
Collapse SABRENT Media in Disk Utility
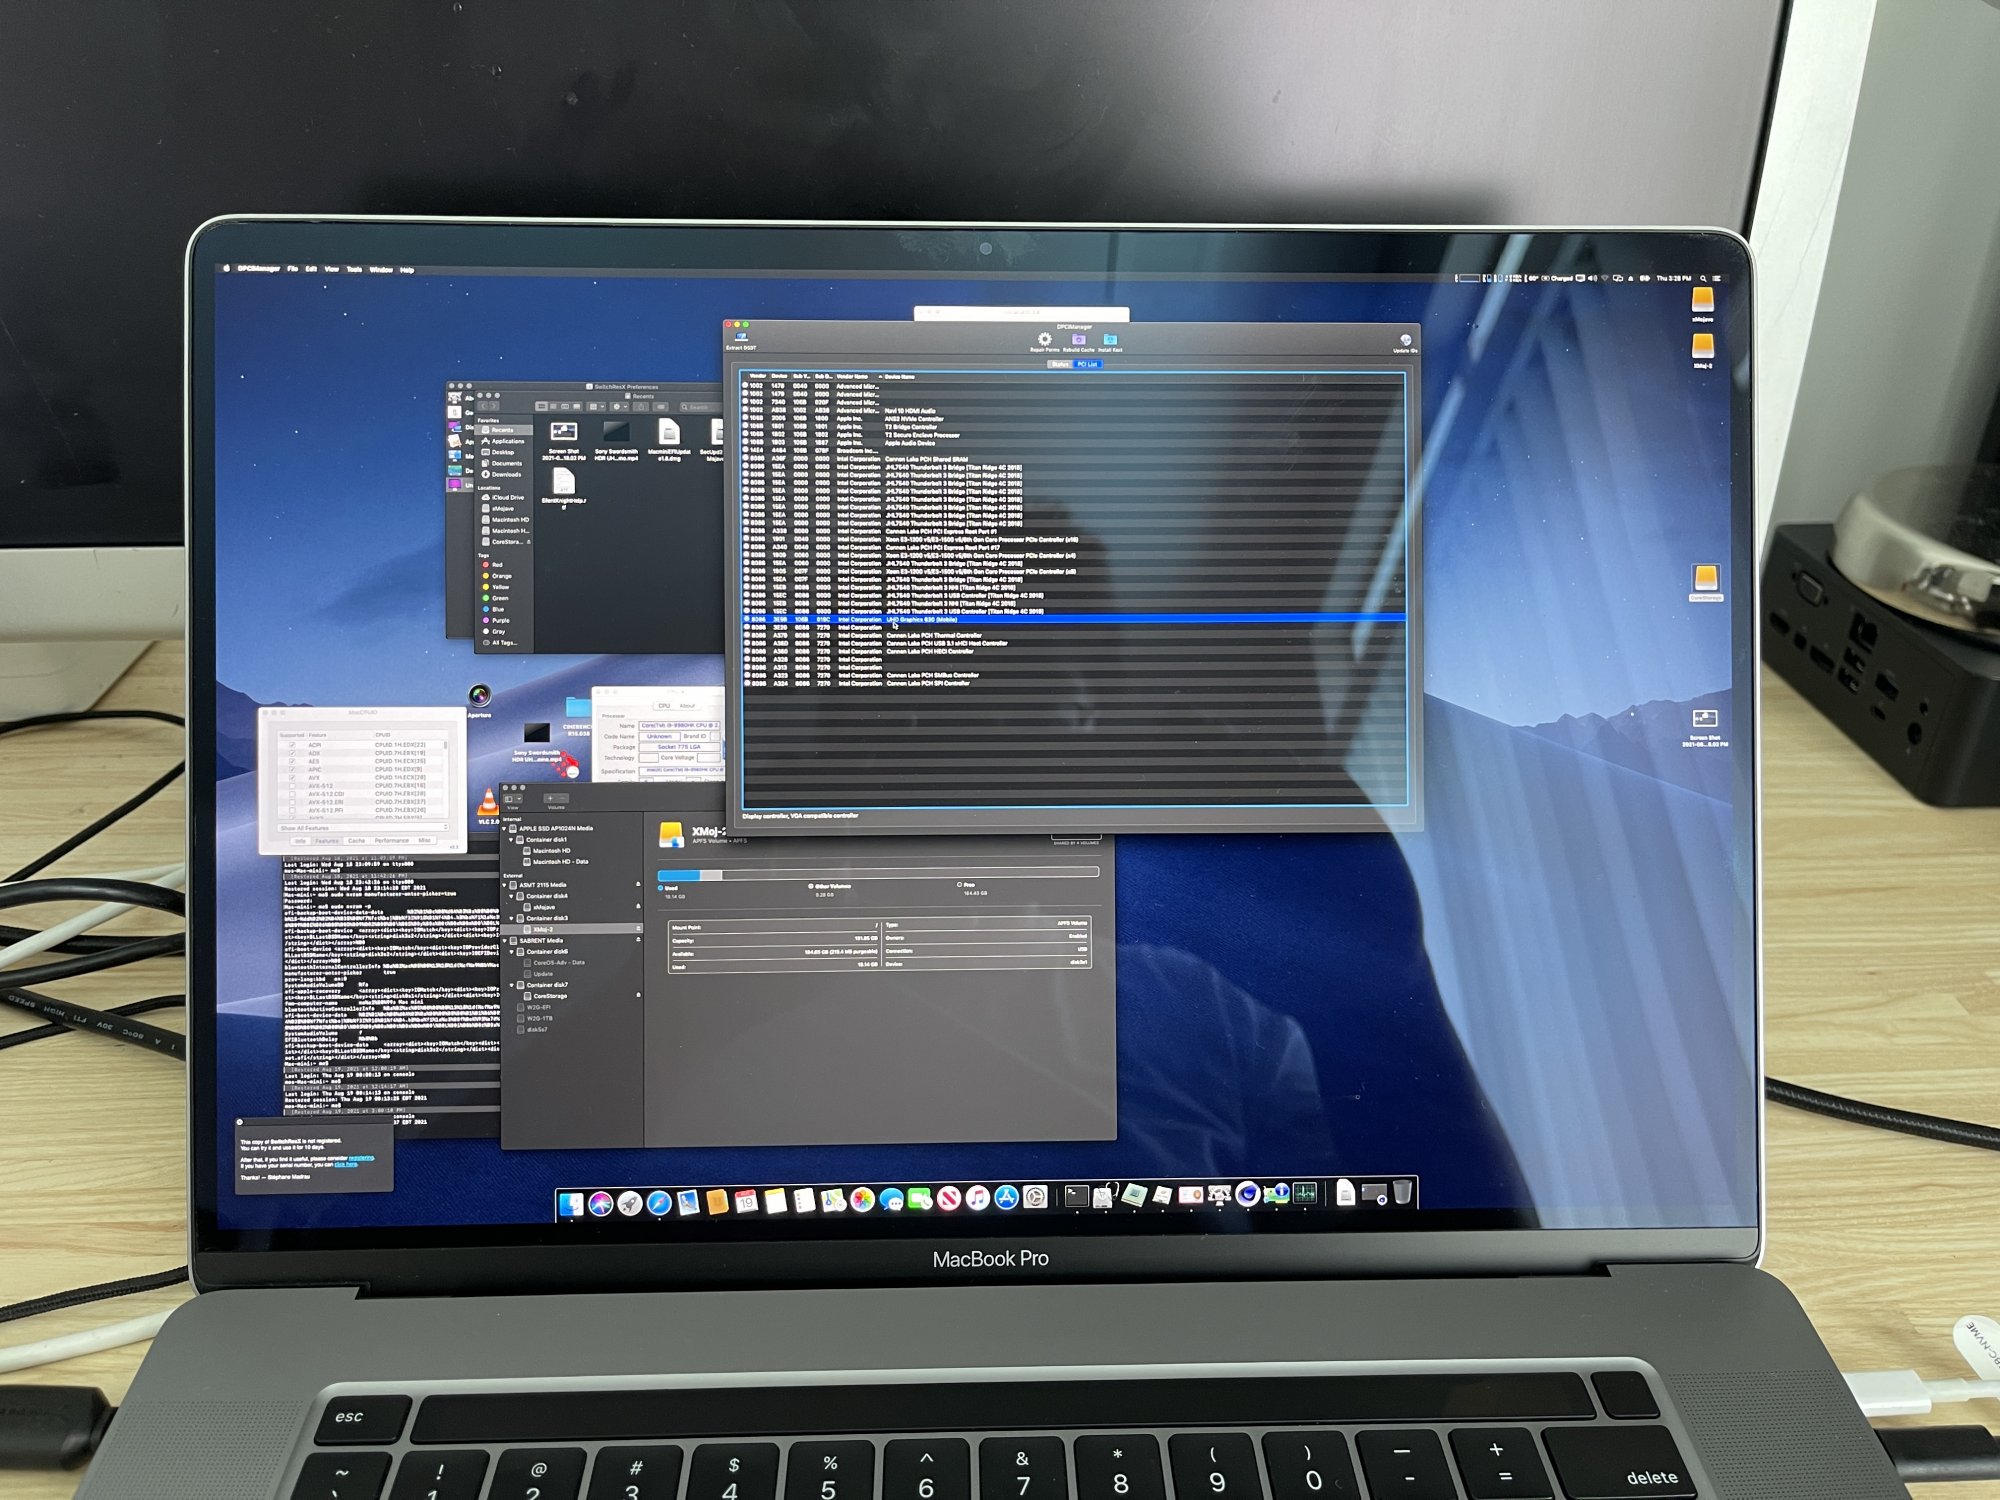(x=505, y=941)
